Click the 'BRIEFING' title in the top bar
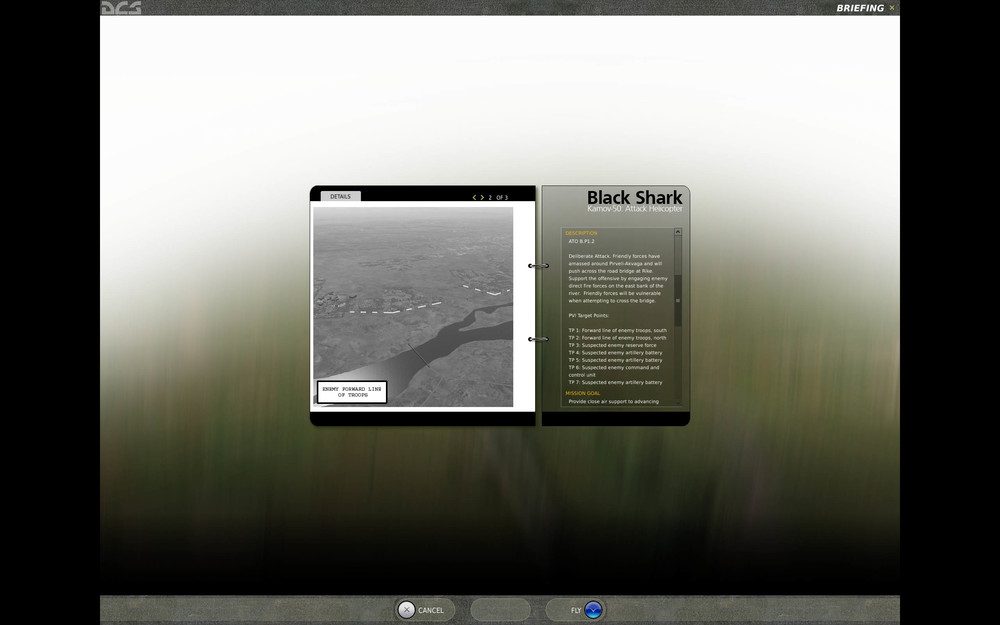Image resolution: width=1000 pixels, height=625 pixels. (860, 8)
